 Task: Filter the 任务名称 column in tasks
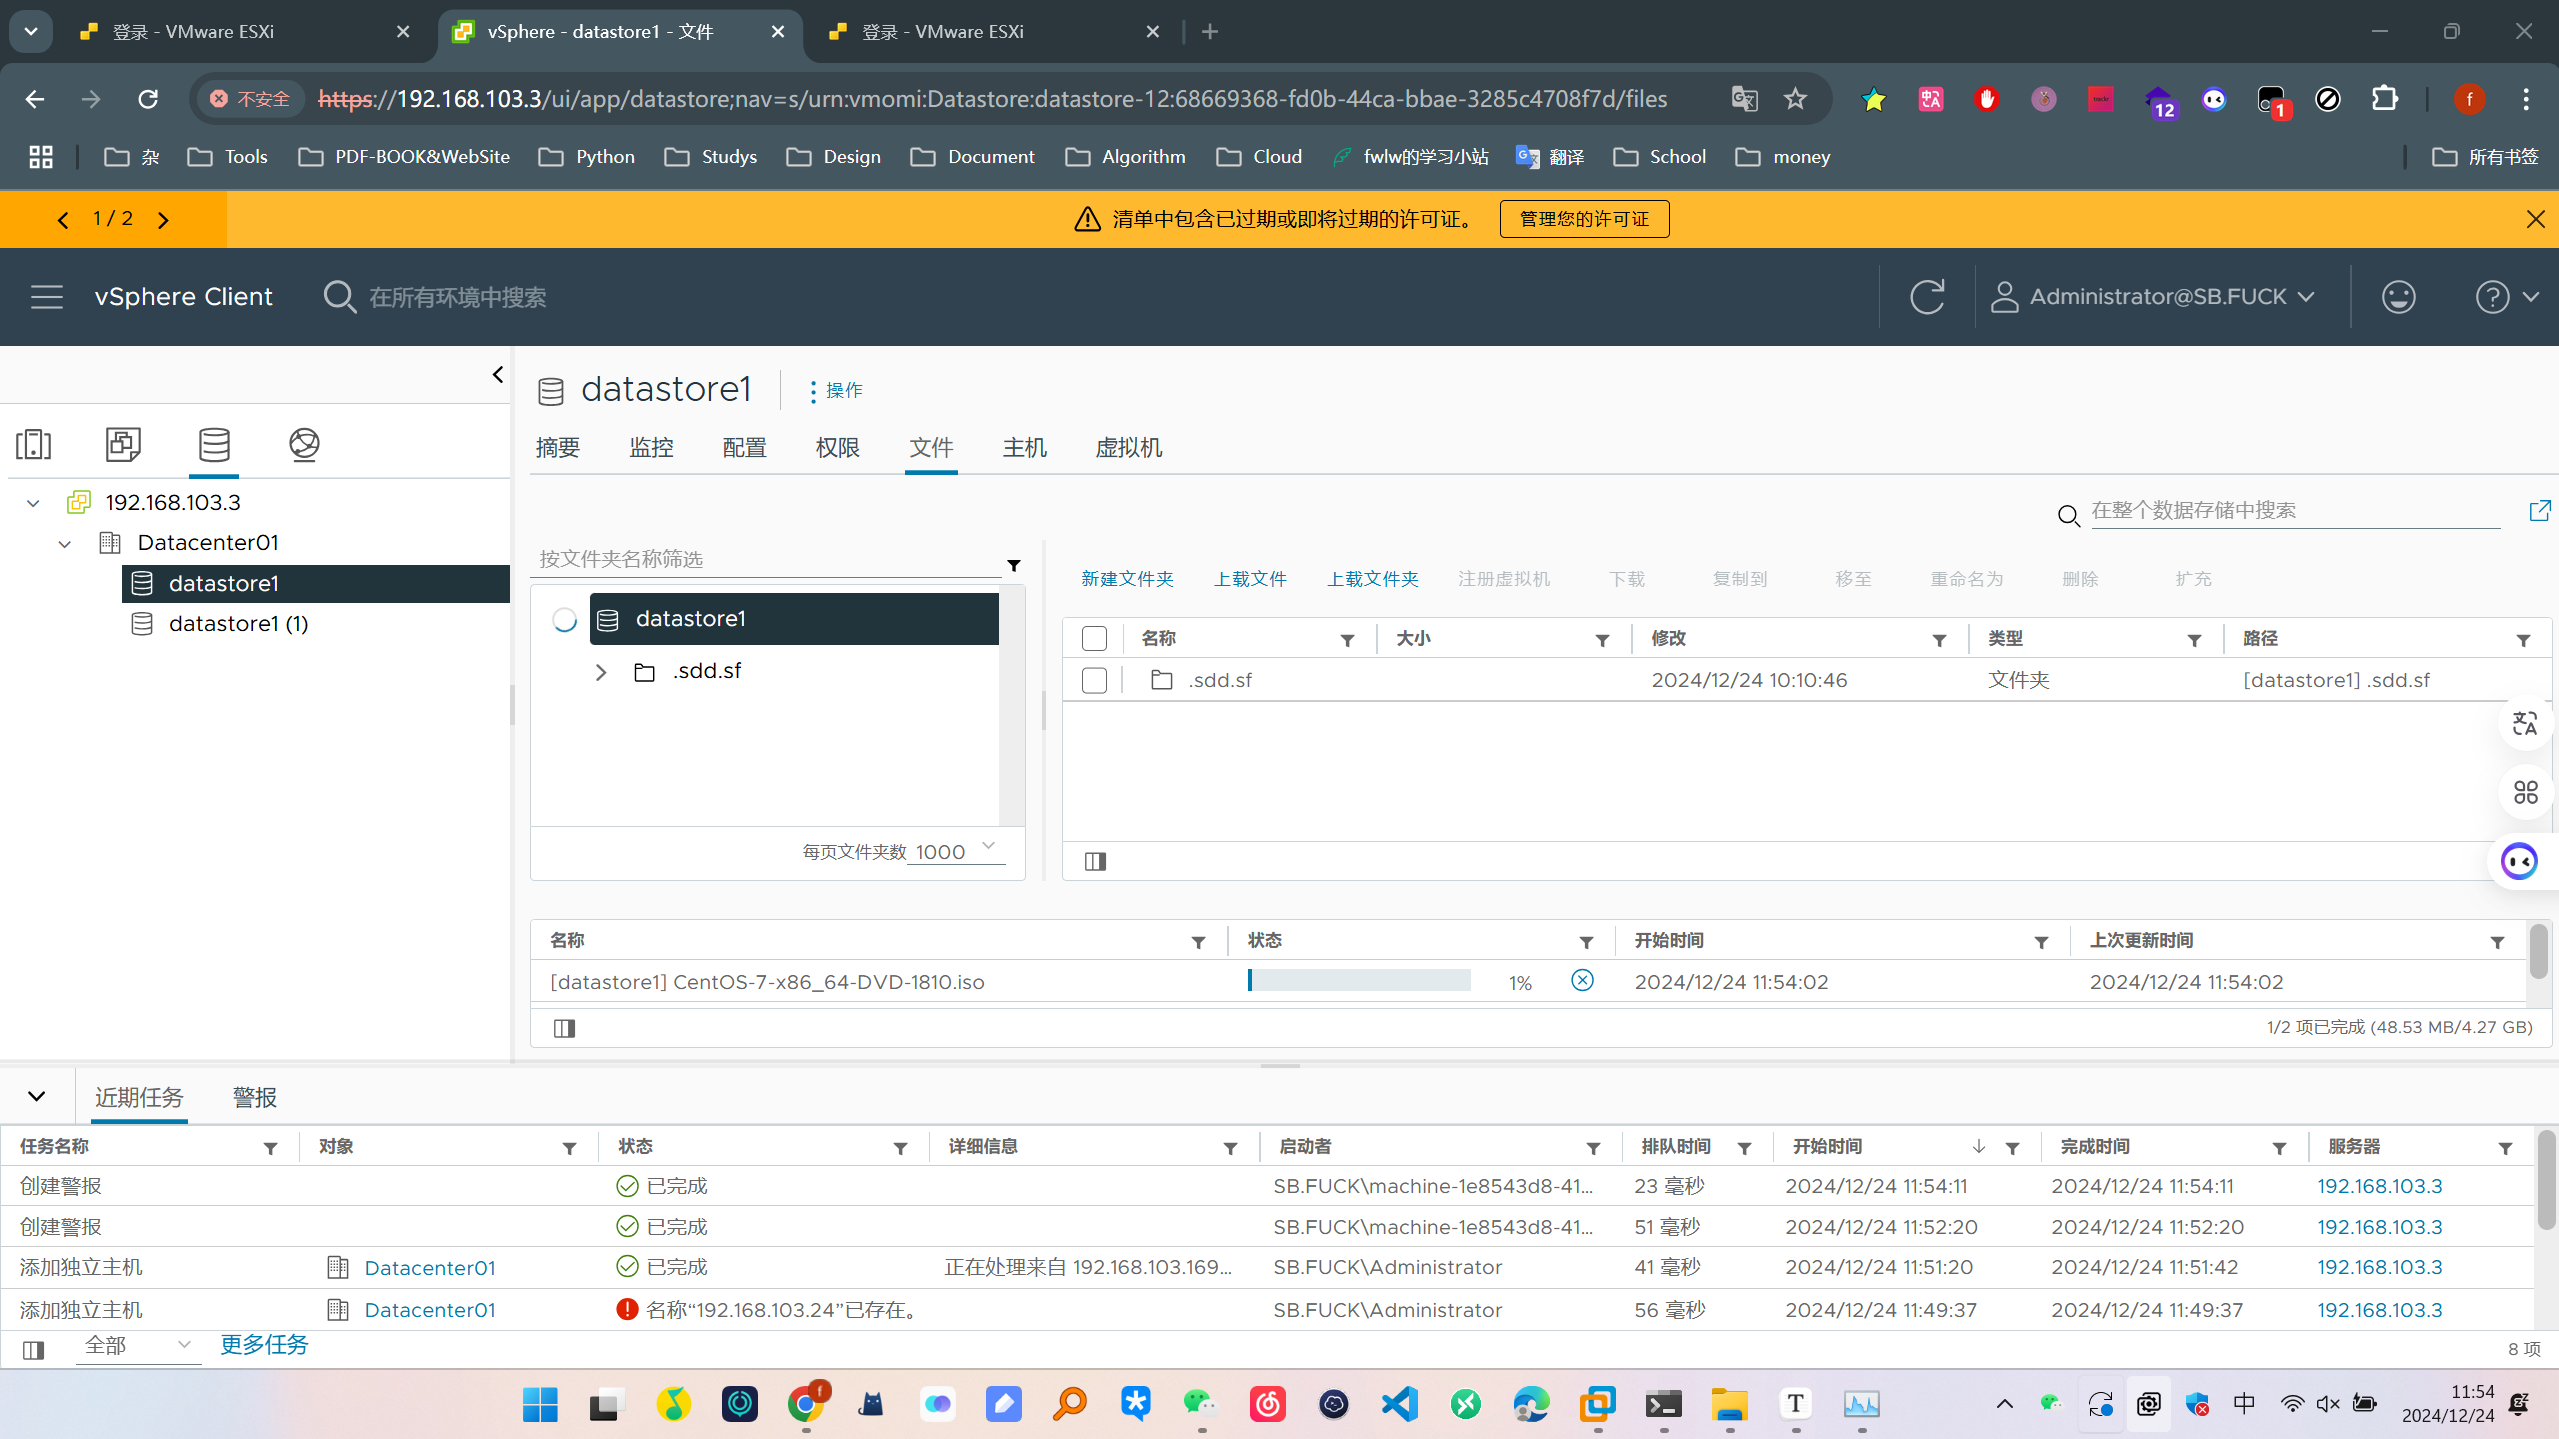click(x=270, y=1149)
